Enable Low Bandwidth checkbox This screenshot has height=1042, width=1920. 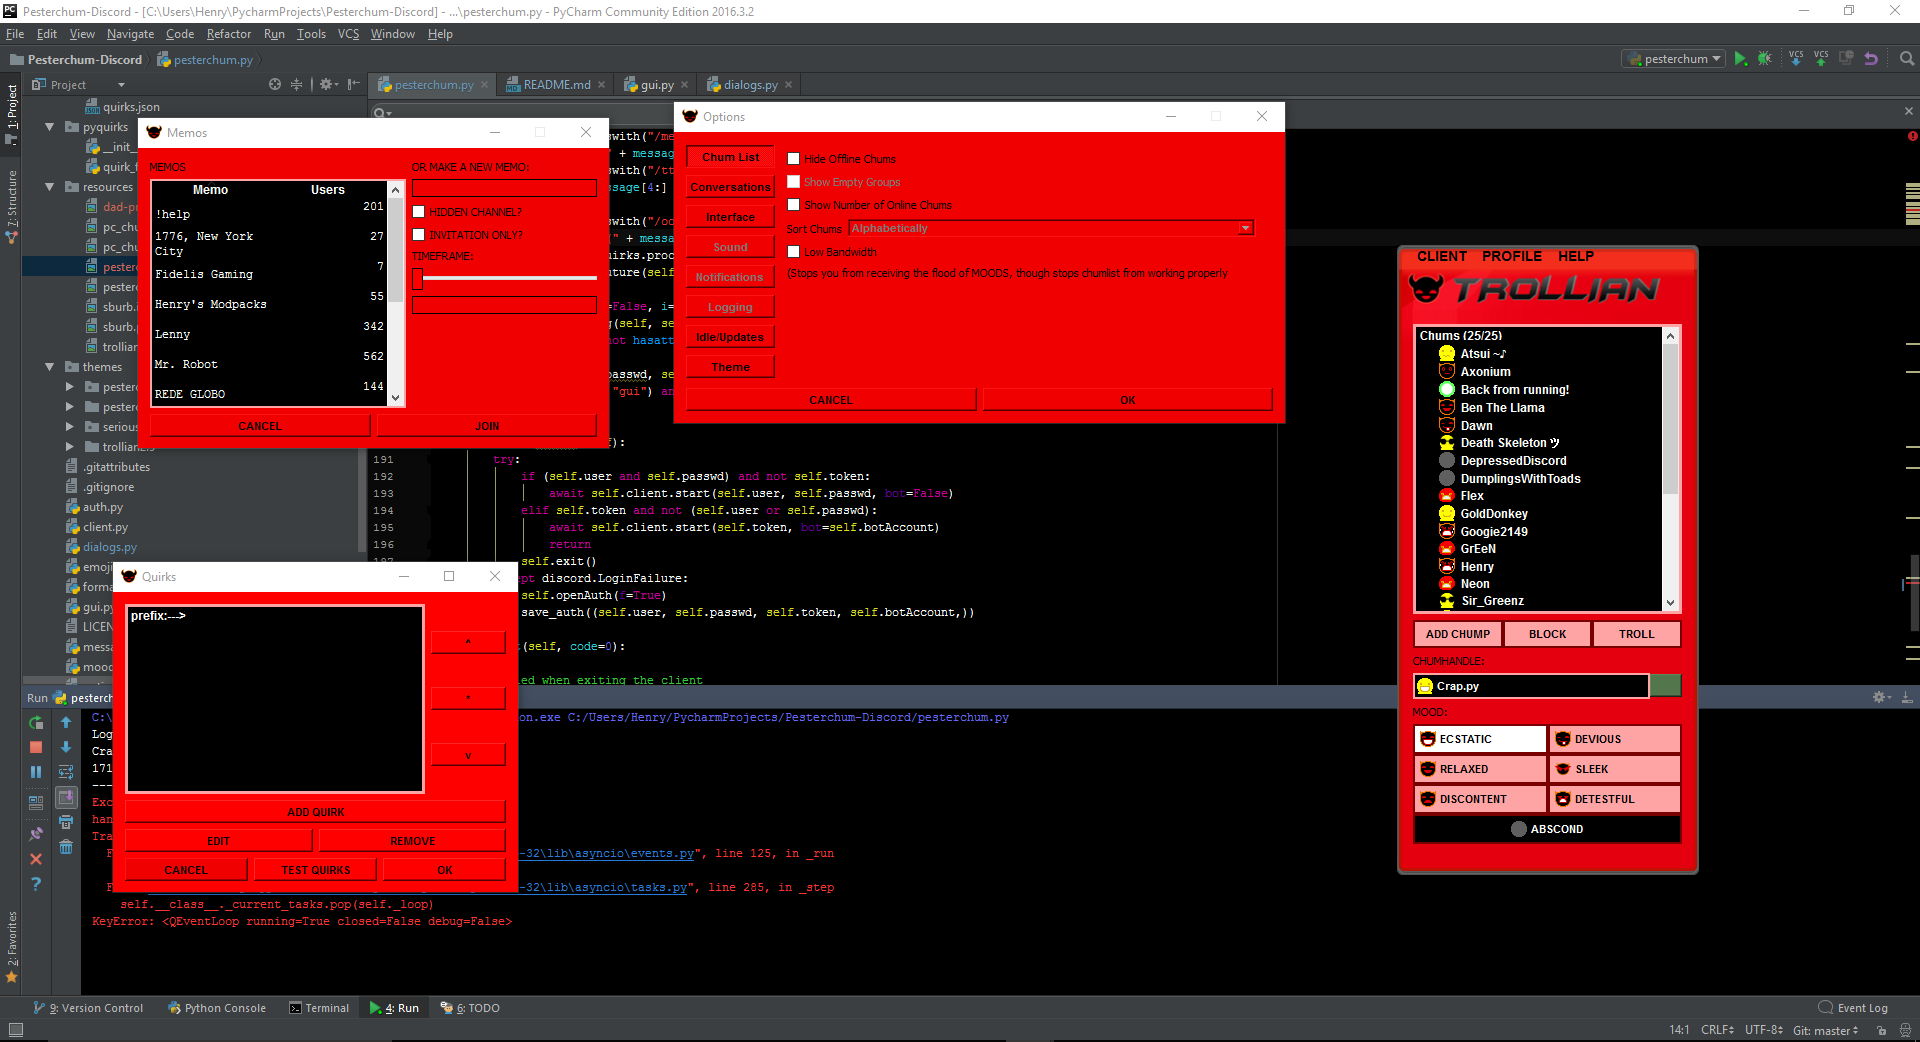coord(793,251)
